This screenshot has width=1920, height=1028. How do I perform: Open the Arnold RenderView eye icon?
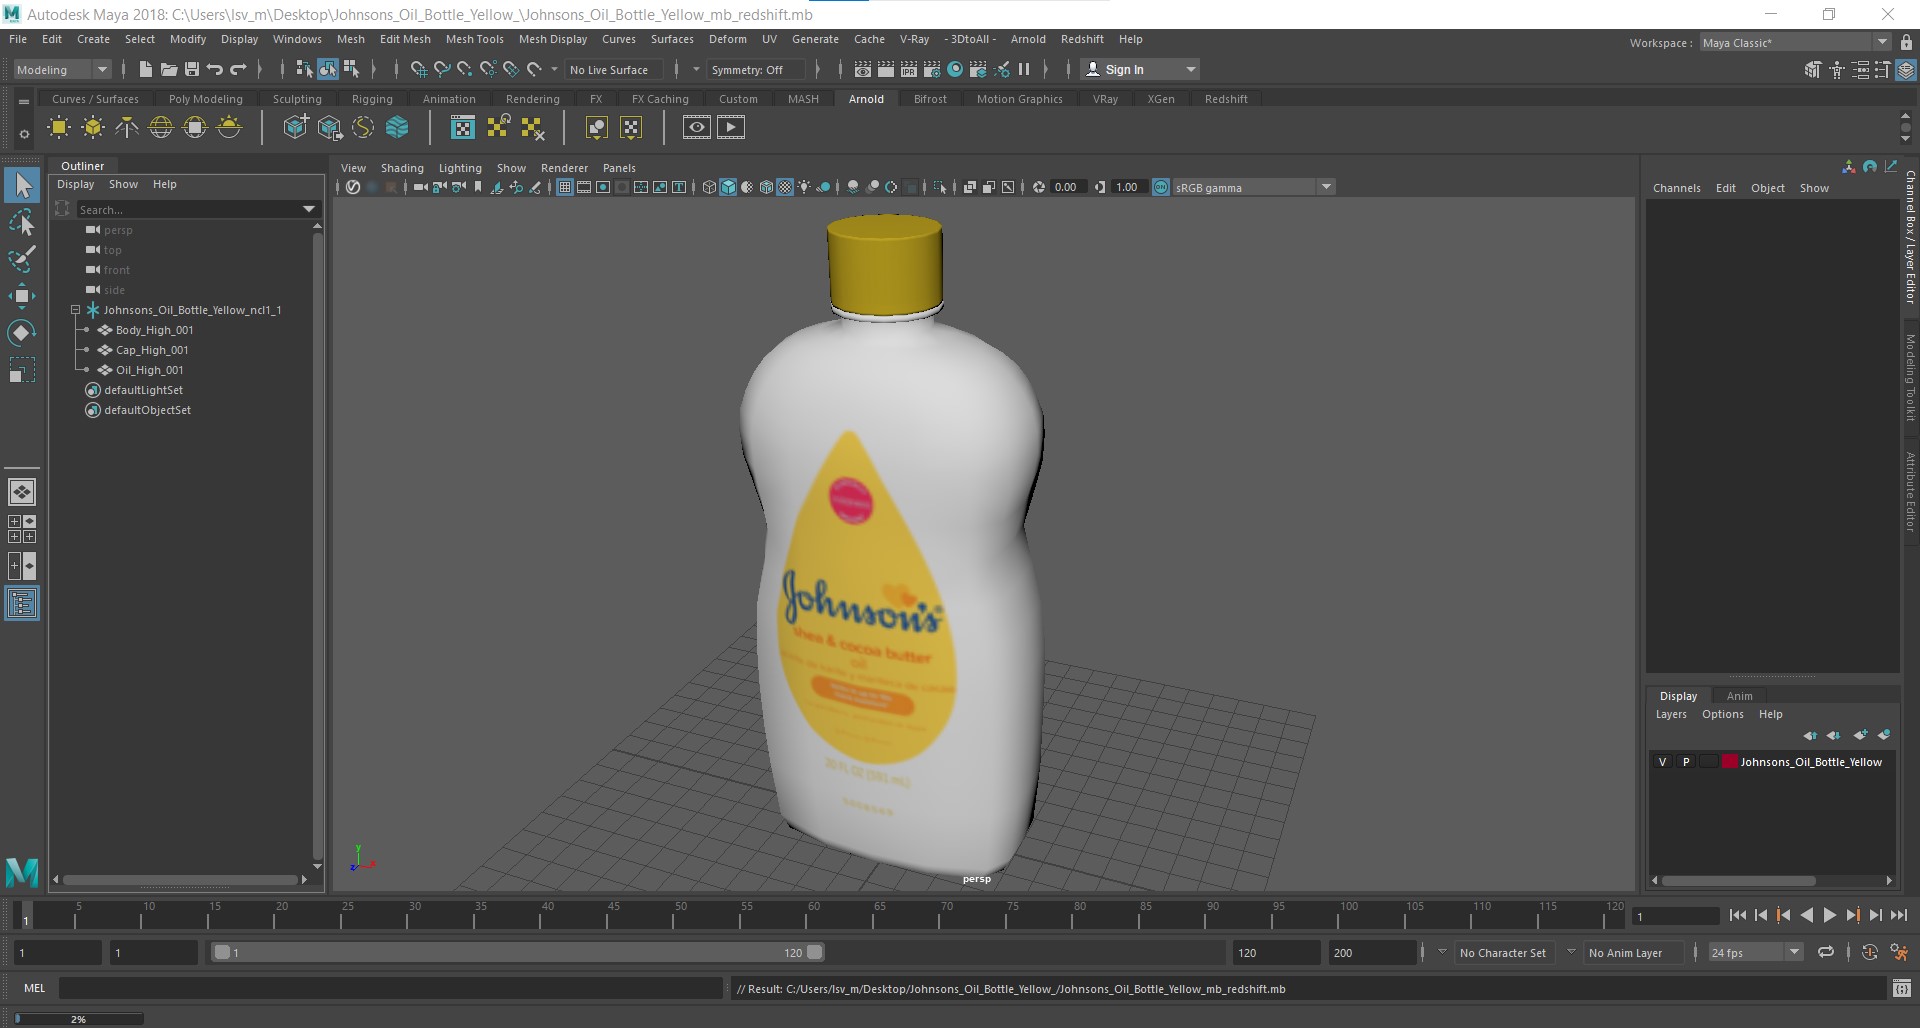click(697, 127)
